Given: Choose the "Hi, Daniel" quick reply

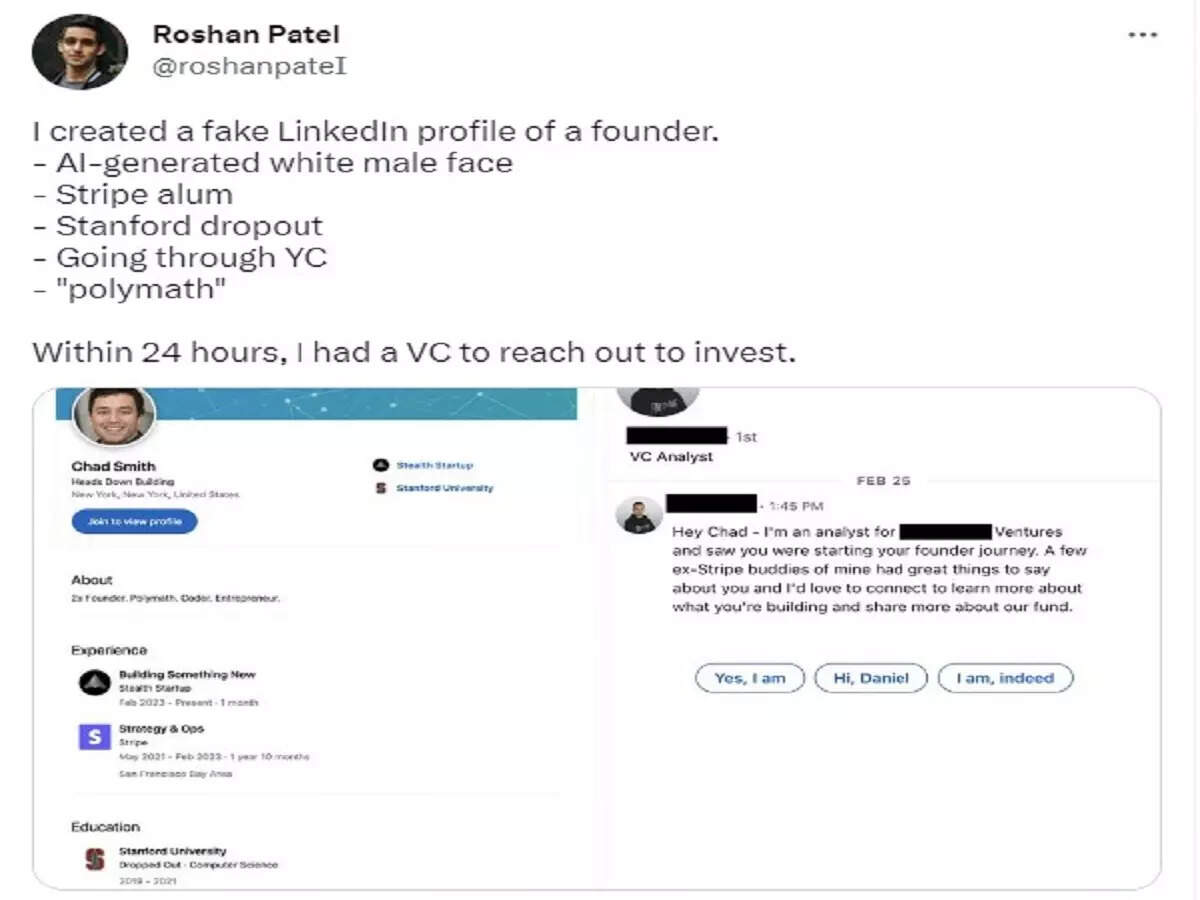Looking at the screenshot, I should click(871, 678).
